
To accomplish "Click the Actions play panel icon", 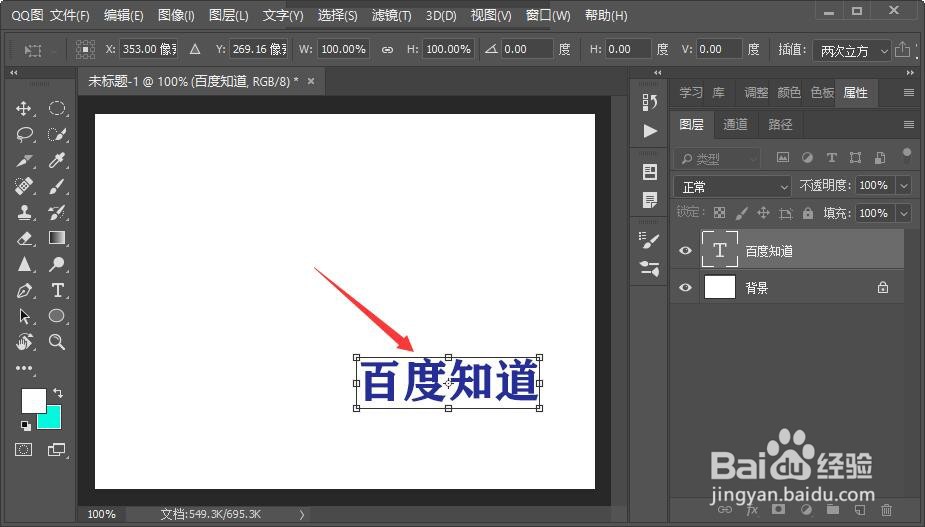I will [x=650, y=130].
